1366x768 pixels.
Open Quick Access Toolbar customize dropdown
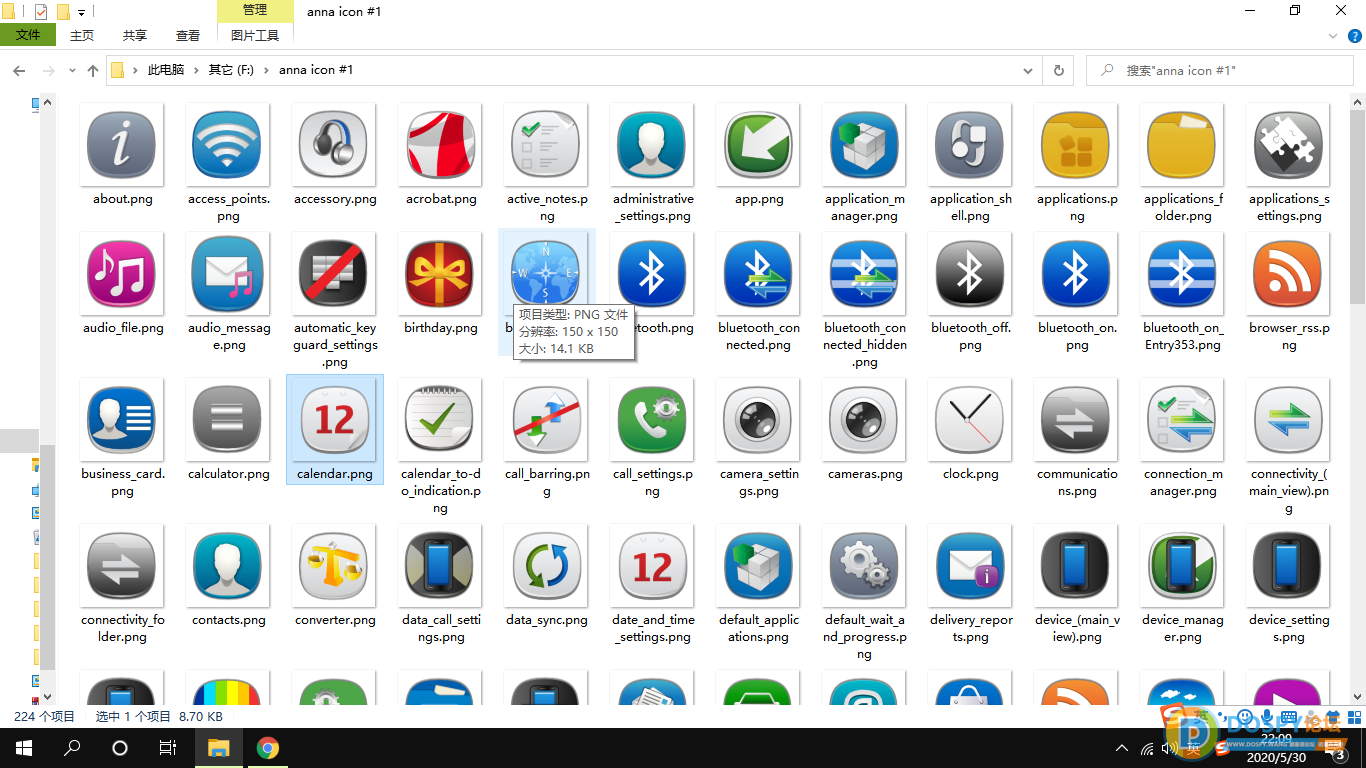(81, 12)
